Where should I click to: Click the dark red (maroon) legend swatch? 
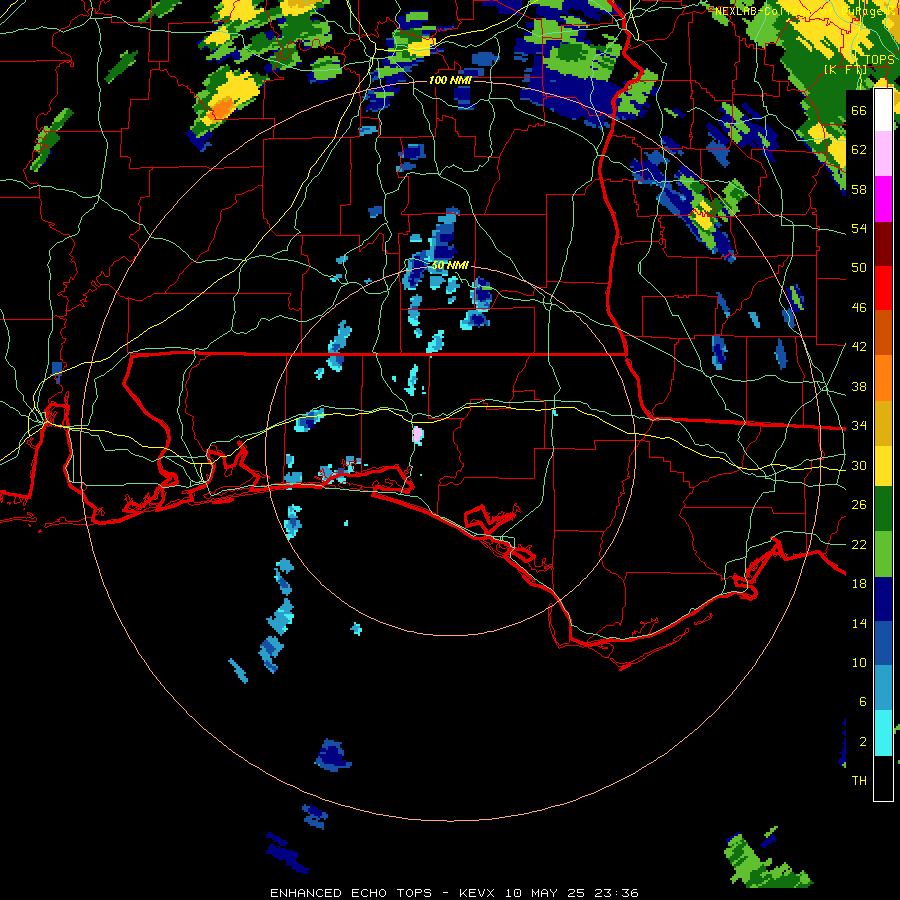(x=883, y=243)
